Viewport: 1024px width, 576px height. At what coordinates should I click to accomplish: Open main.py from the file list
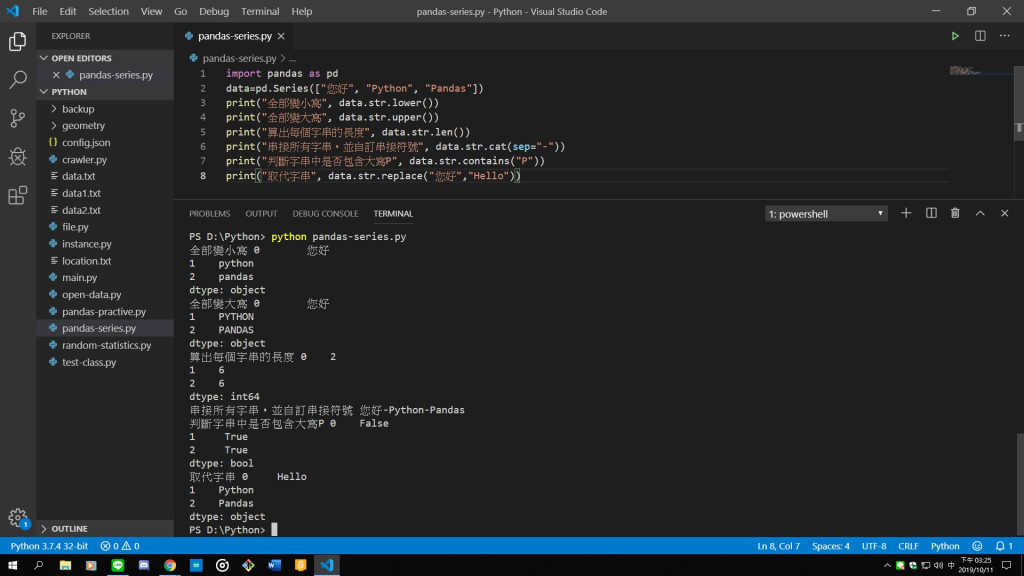[104, 278]
